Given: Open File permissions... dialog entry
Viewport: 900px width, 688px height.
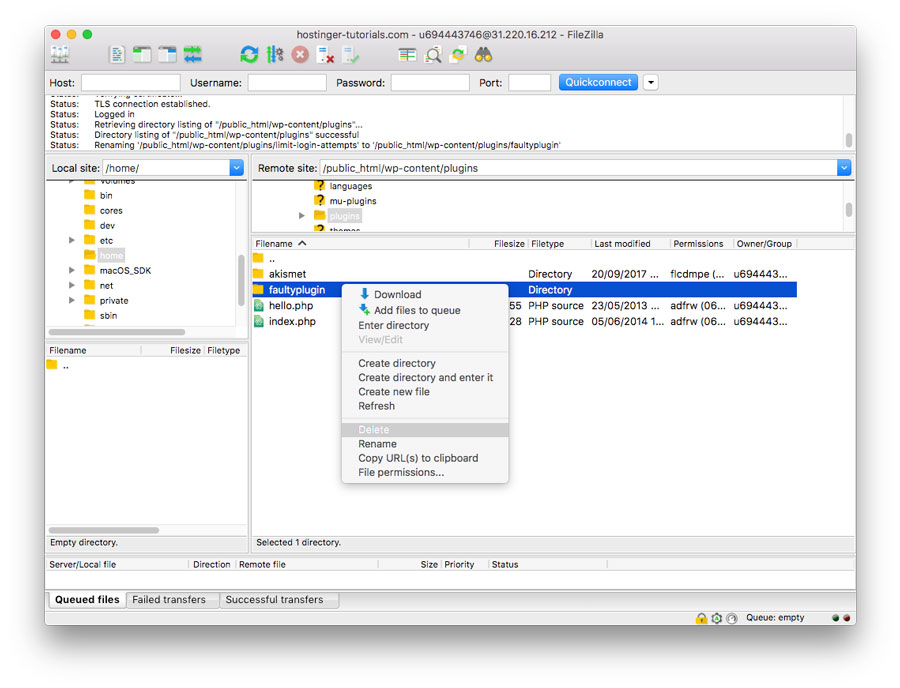Looking at the screenshot, I should [425, 473].
